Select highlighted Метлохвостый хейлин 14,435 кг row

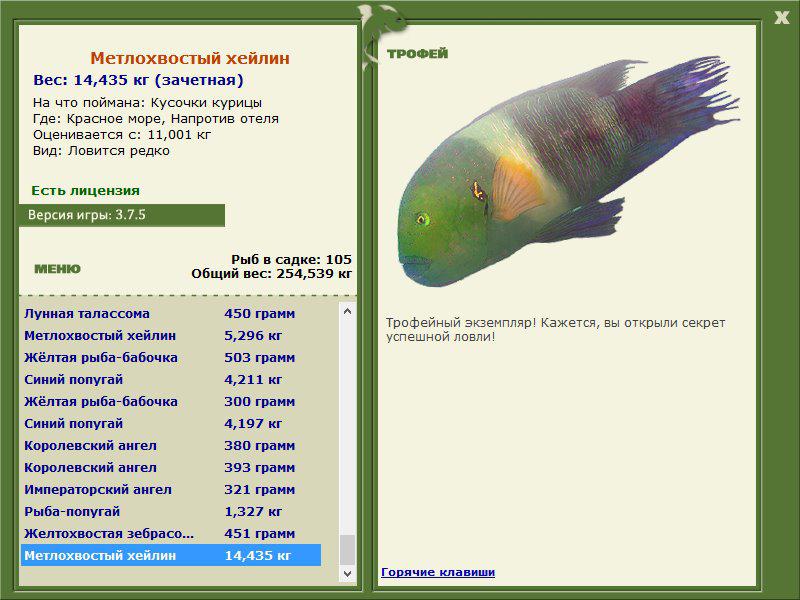pyautogui.click(x=171, y=555)
